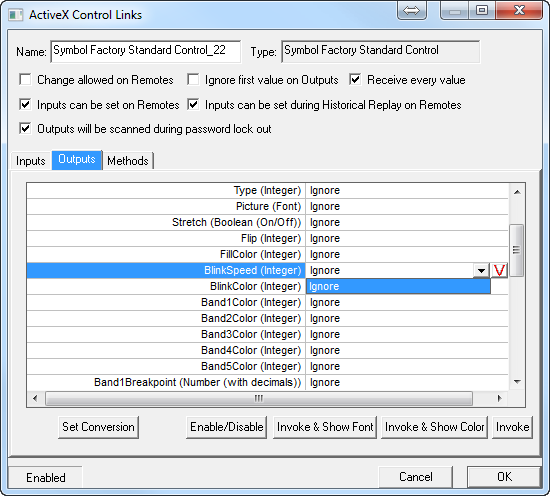Click the vertical scrollbar up arrow
550x496 pixels.
517,192
